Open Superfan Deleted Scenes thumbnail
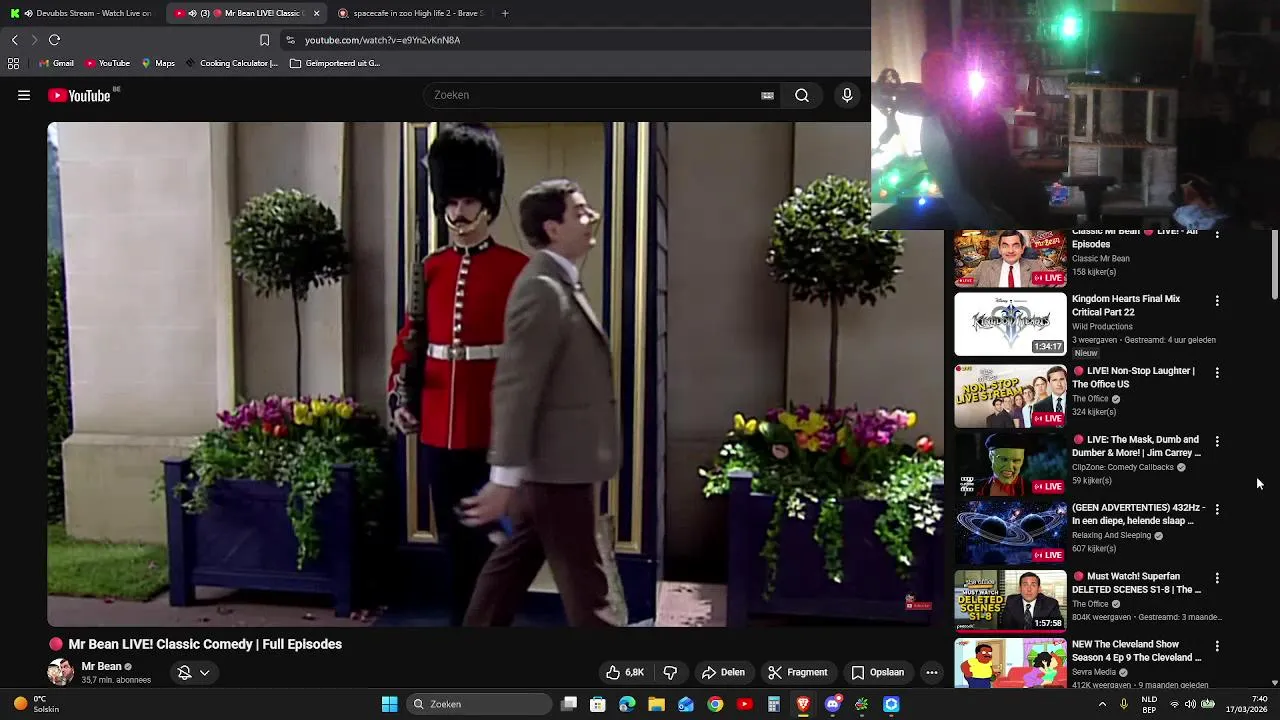The image size is (1280, 720). pos(1010,602)
